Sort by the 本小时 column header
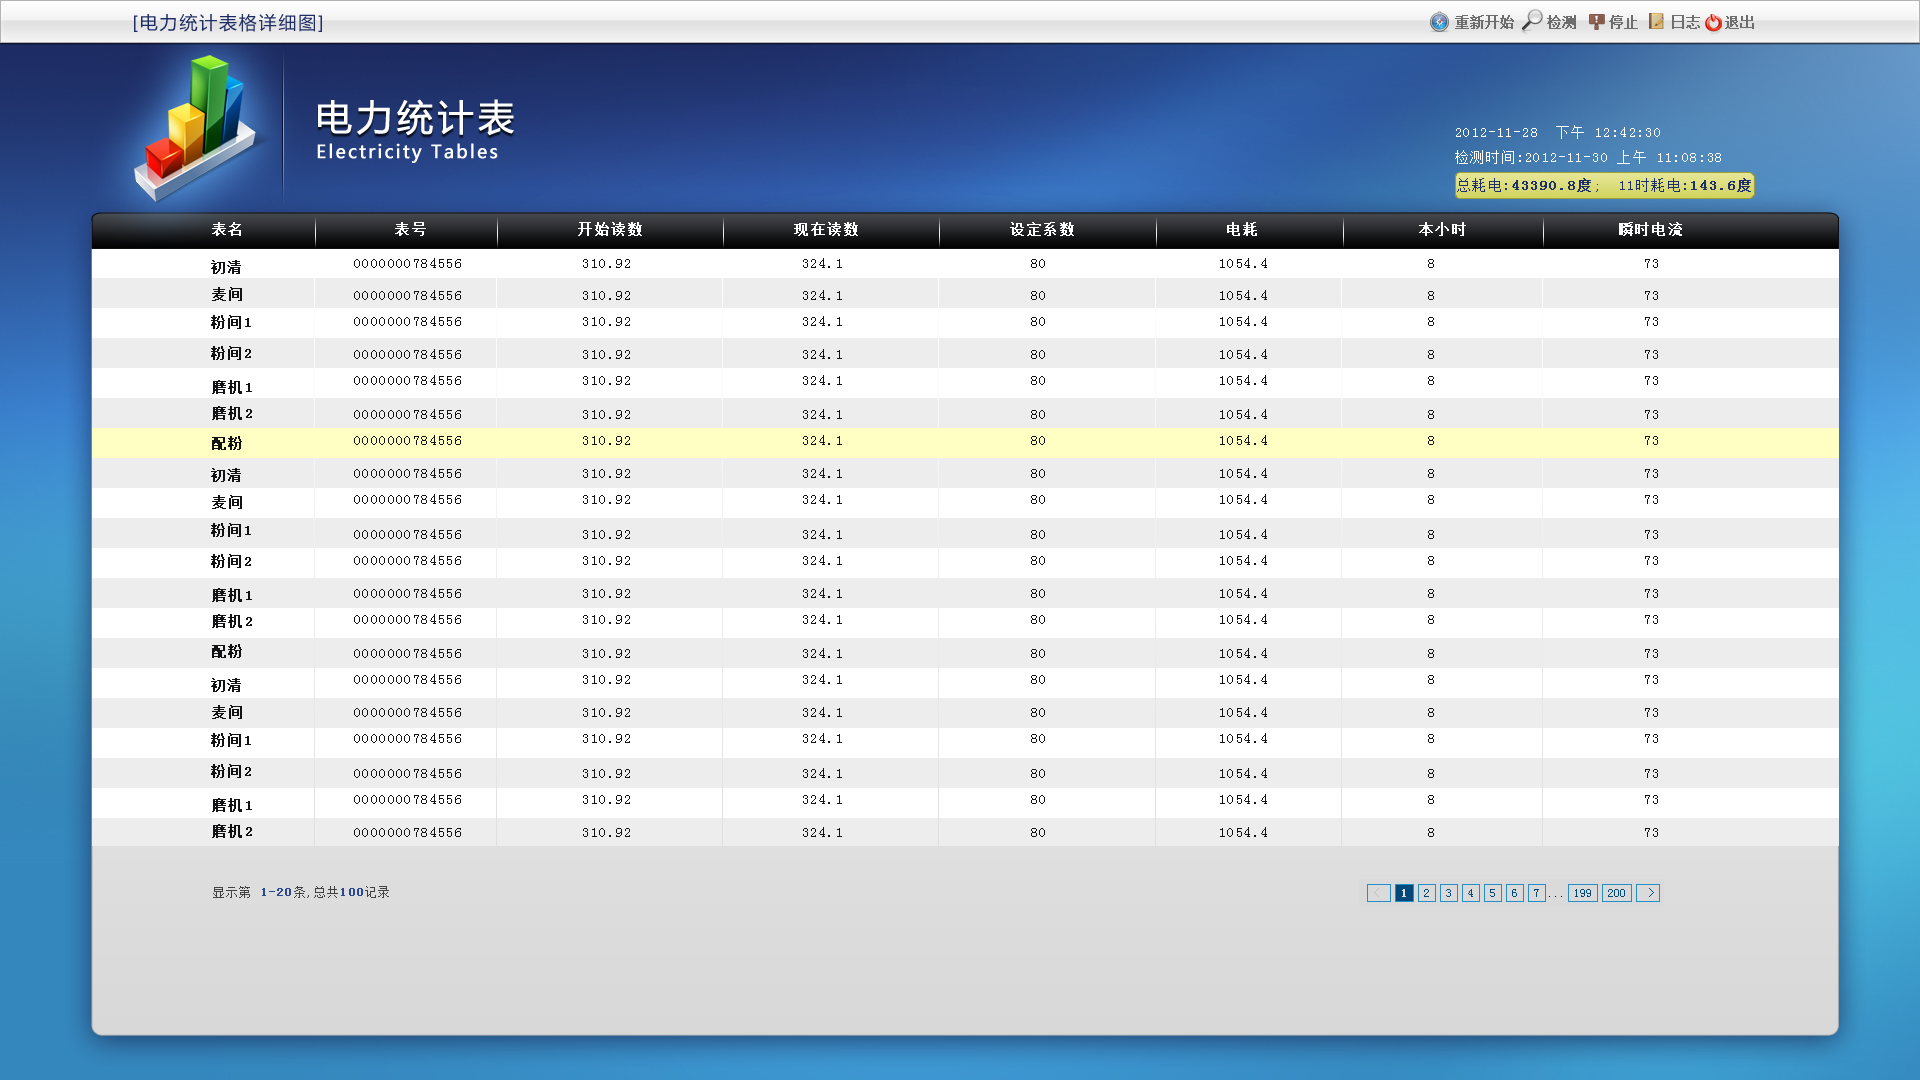 [x=1442, y=230]
